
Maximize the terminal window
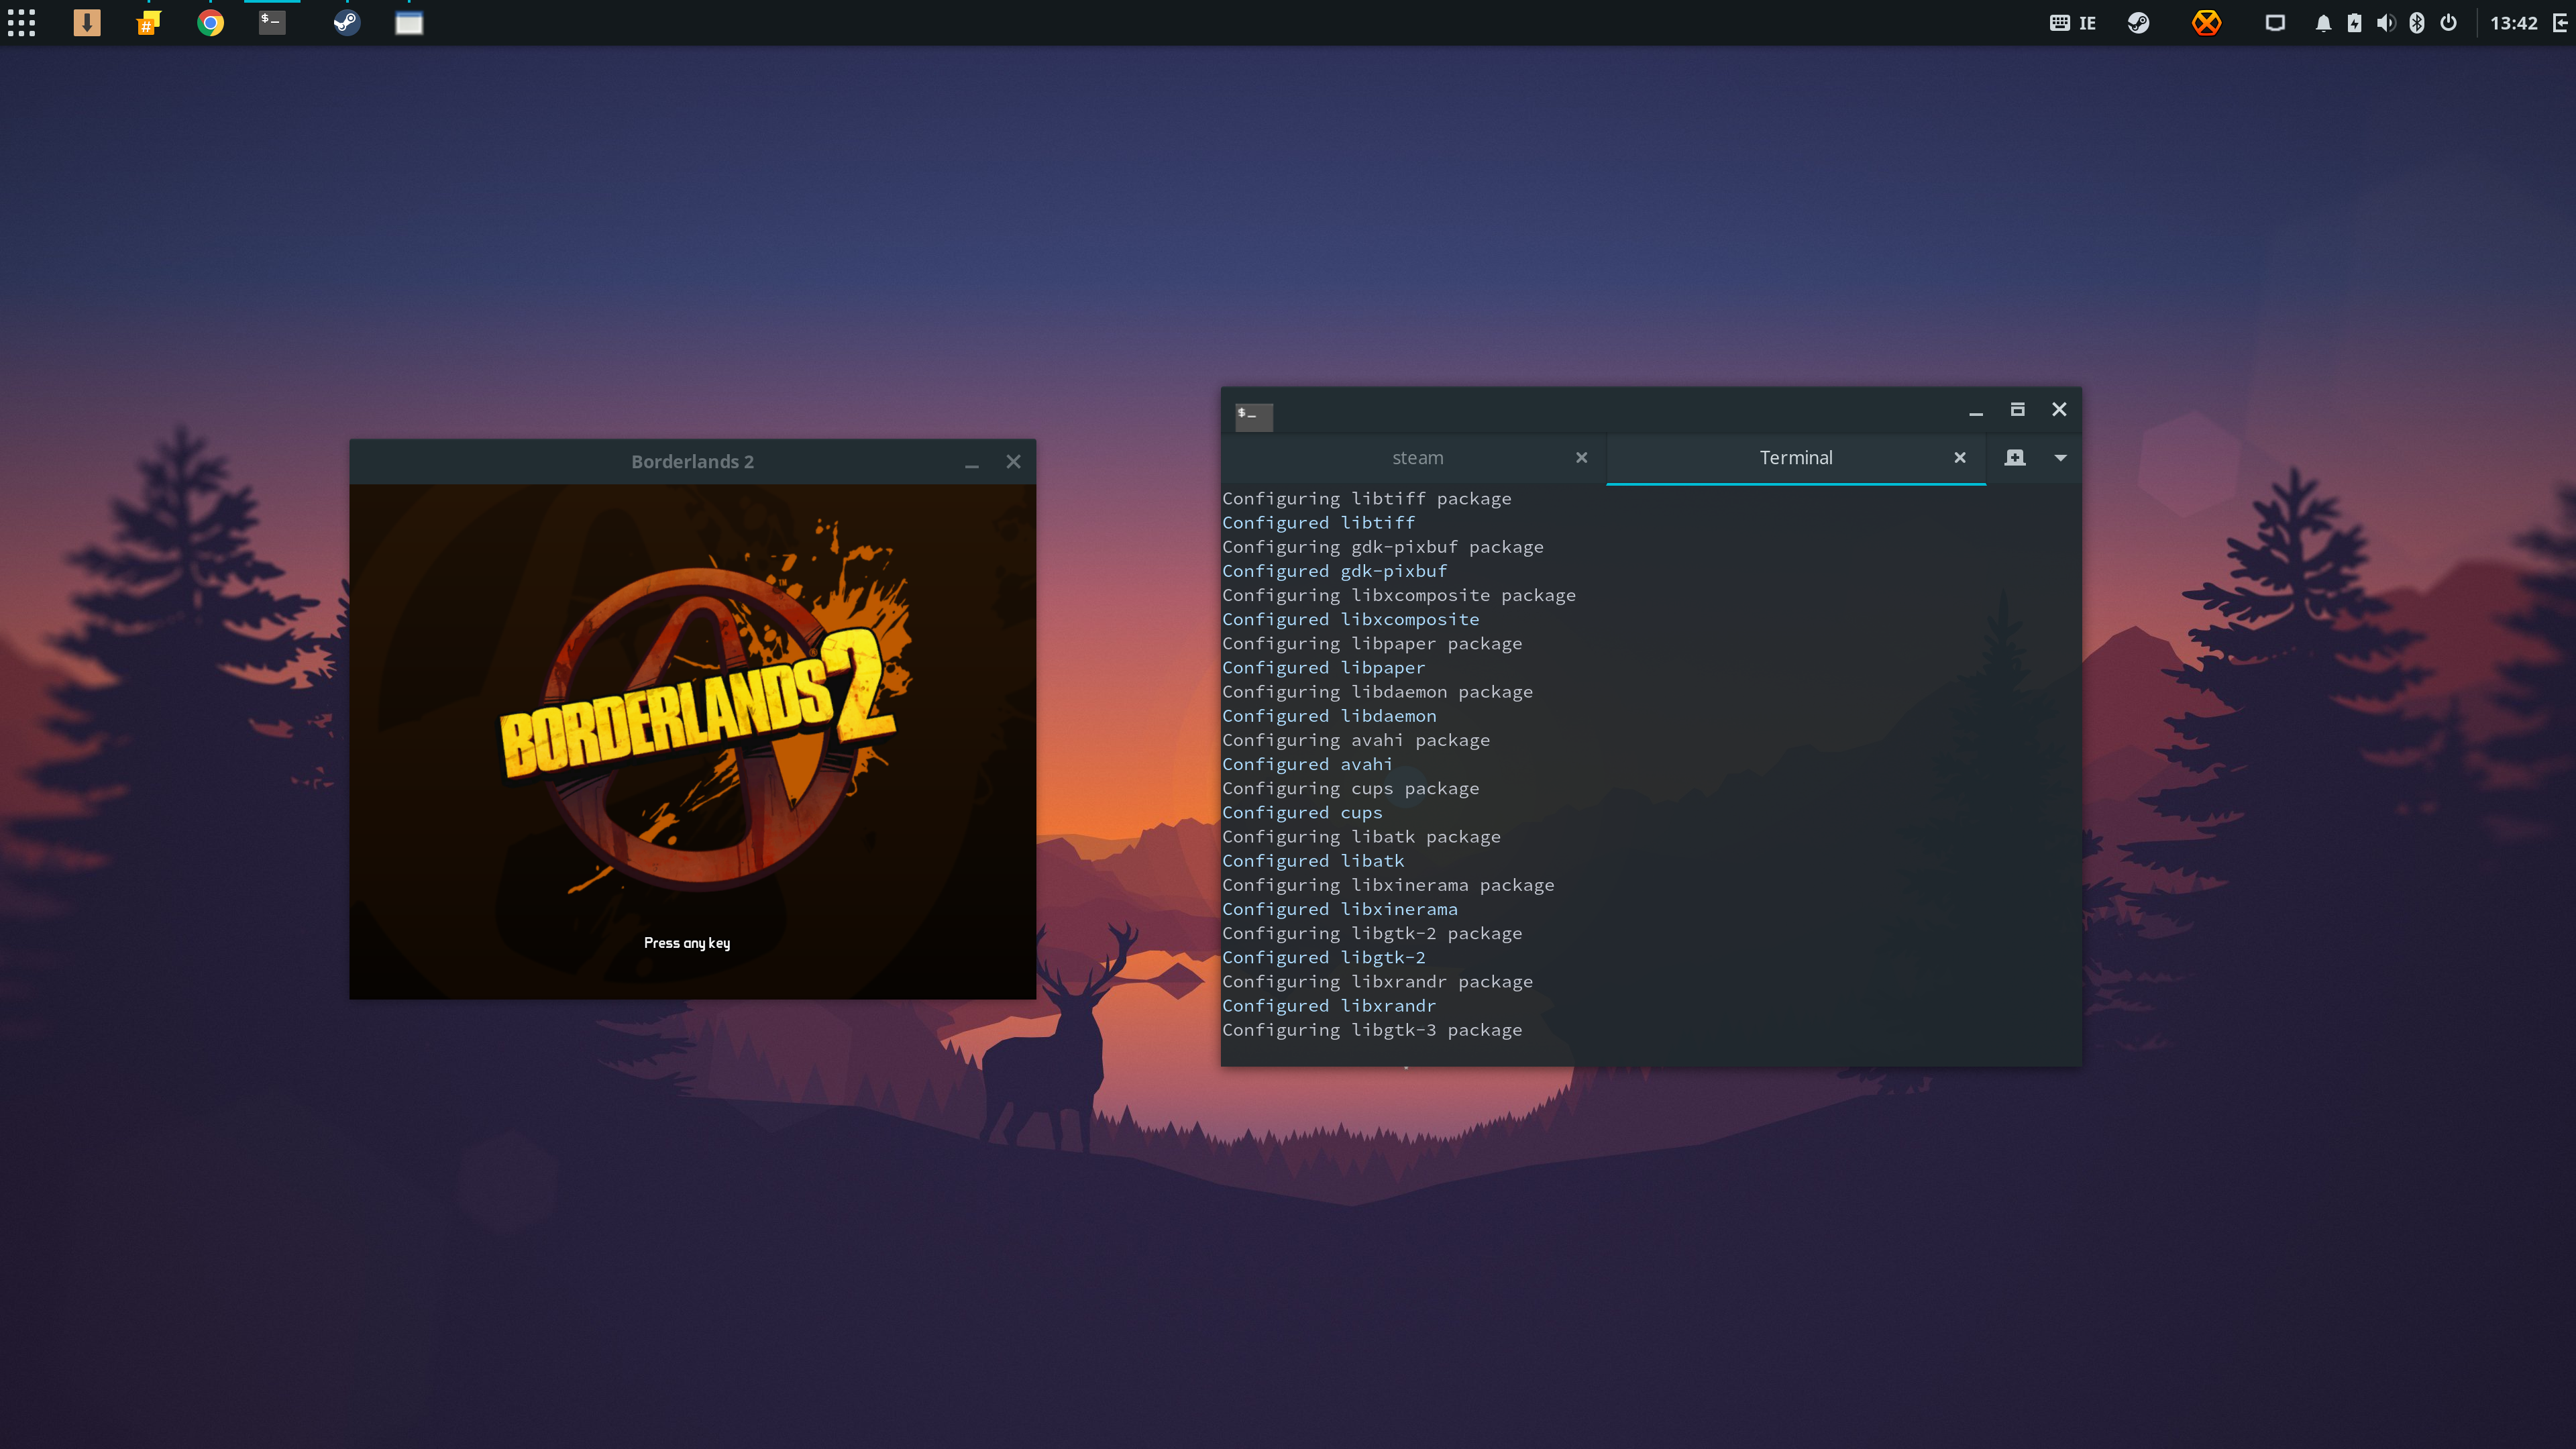(x=2017, y=410)
